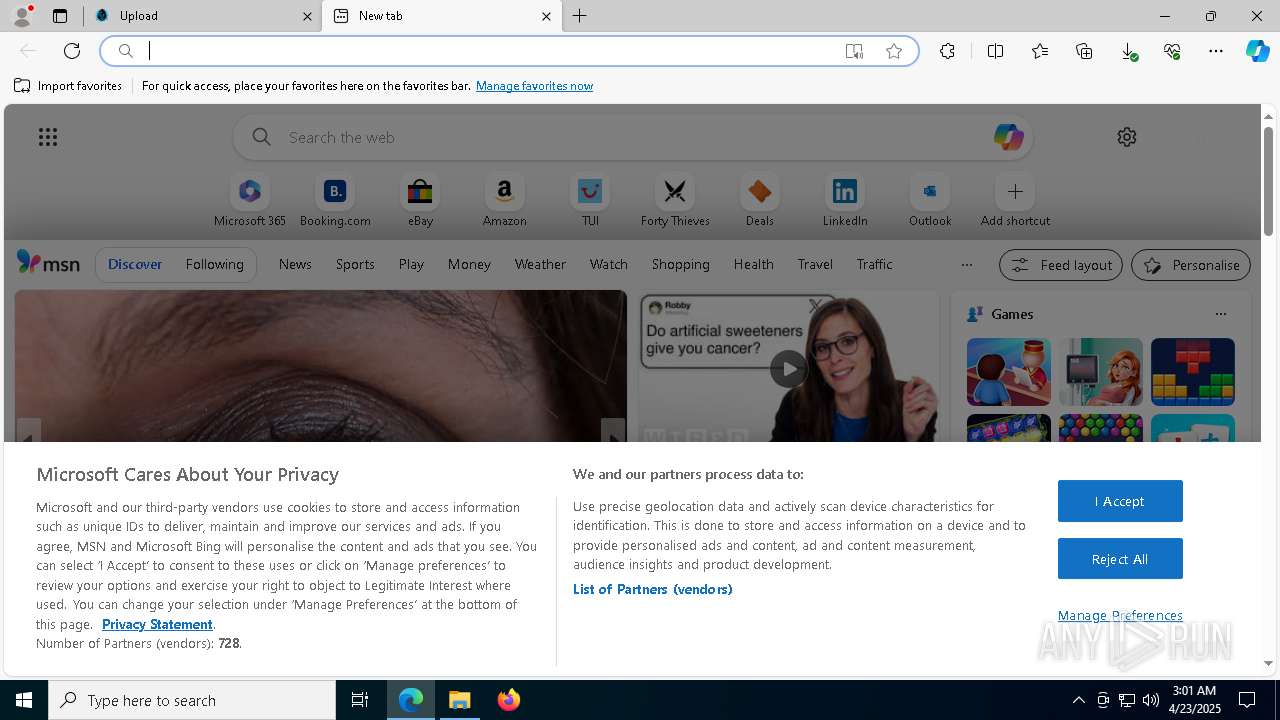Screen dimensions: 1280x720
Task: Open LinkedIn shortcut
Action: point(845,201)
